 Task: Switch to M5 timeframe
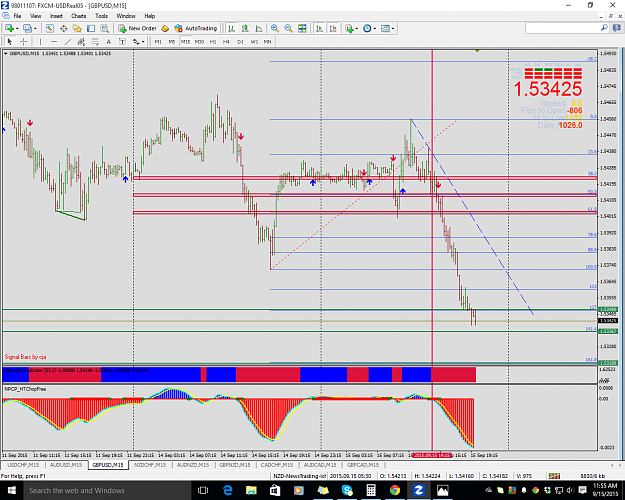click(x=172, y=41)
